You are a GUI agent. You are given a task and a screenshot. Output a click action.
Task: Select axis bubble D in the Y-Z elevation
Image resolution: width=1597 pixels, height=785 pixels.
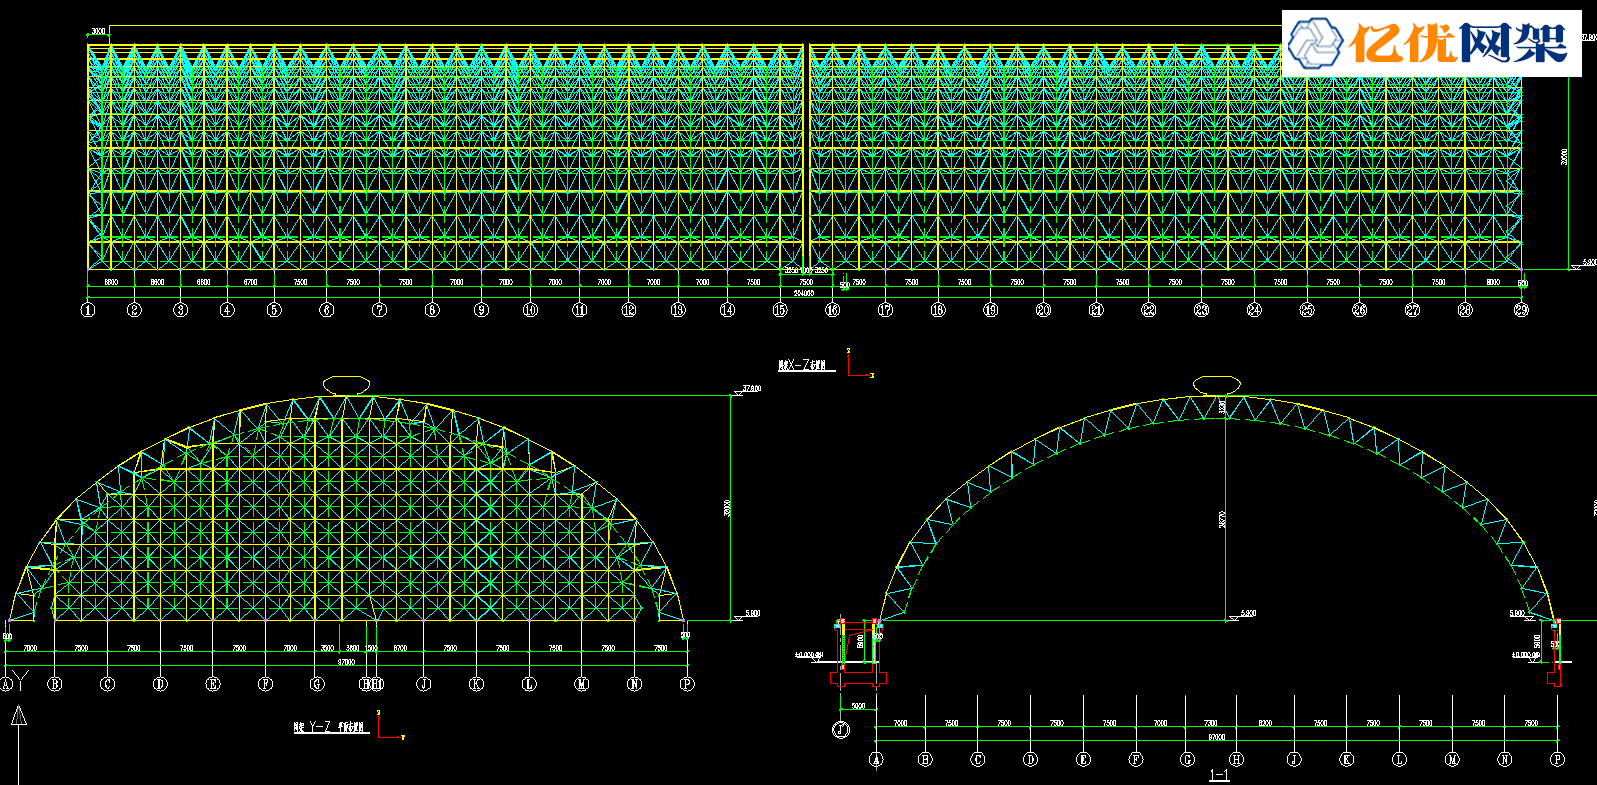coord(160,684)
